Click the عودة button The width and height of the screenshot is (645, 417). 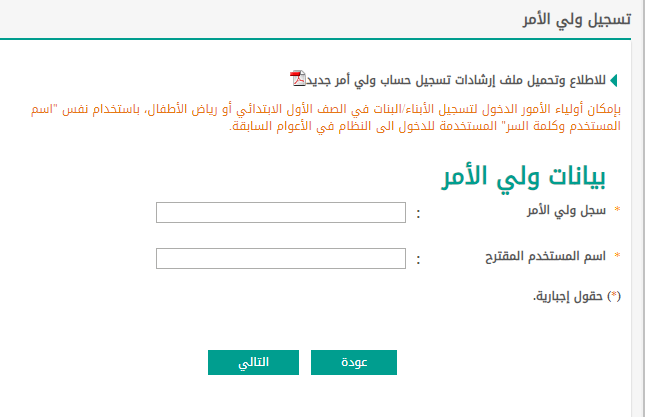pos(354,362)
